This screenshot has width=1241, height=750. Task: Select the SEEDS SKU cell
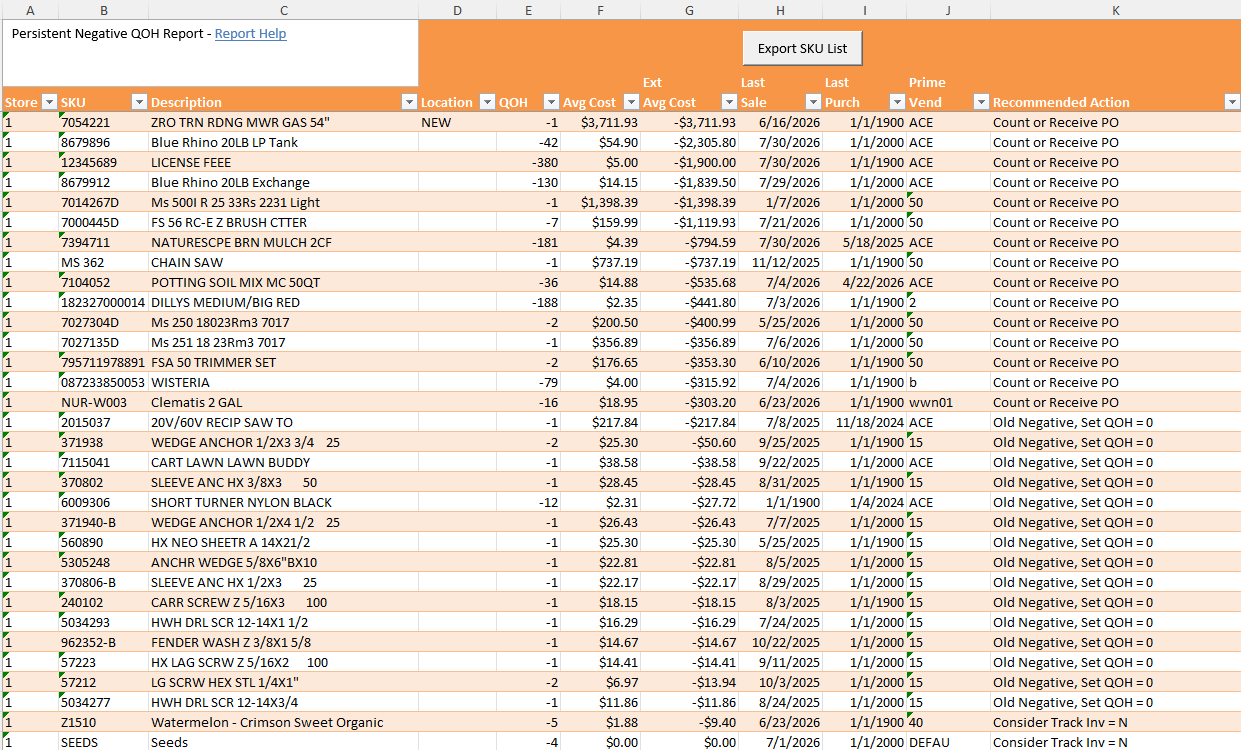click(x=103, y=742)
